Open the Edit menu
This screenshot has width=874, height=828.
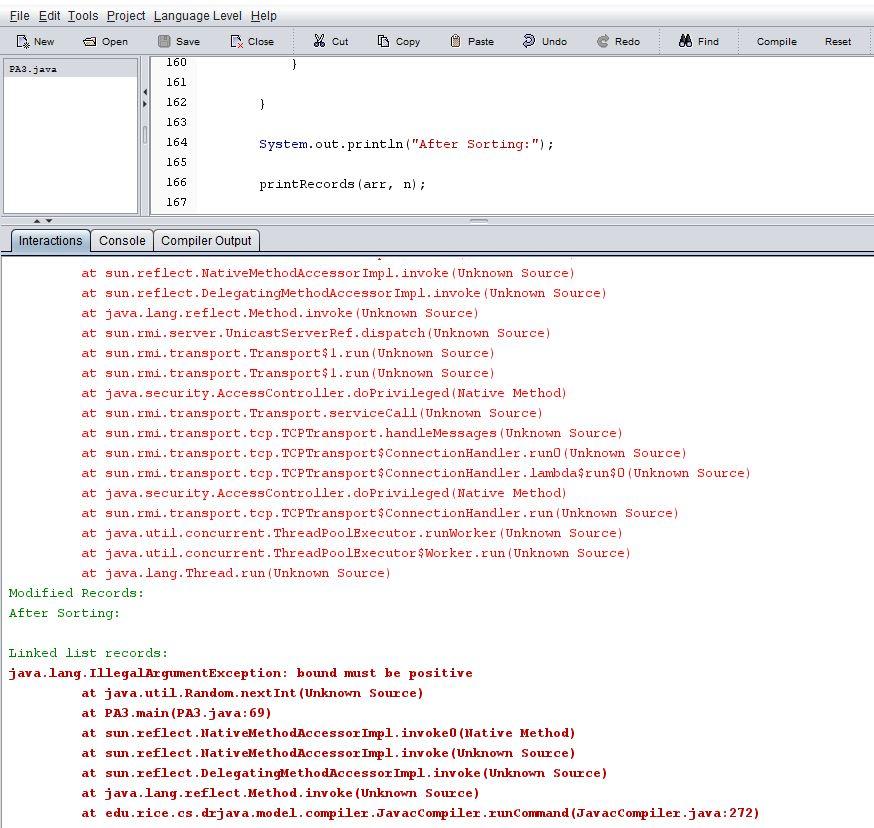pos(49,16)
